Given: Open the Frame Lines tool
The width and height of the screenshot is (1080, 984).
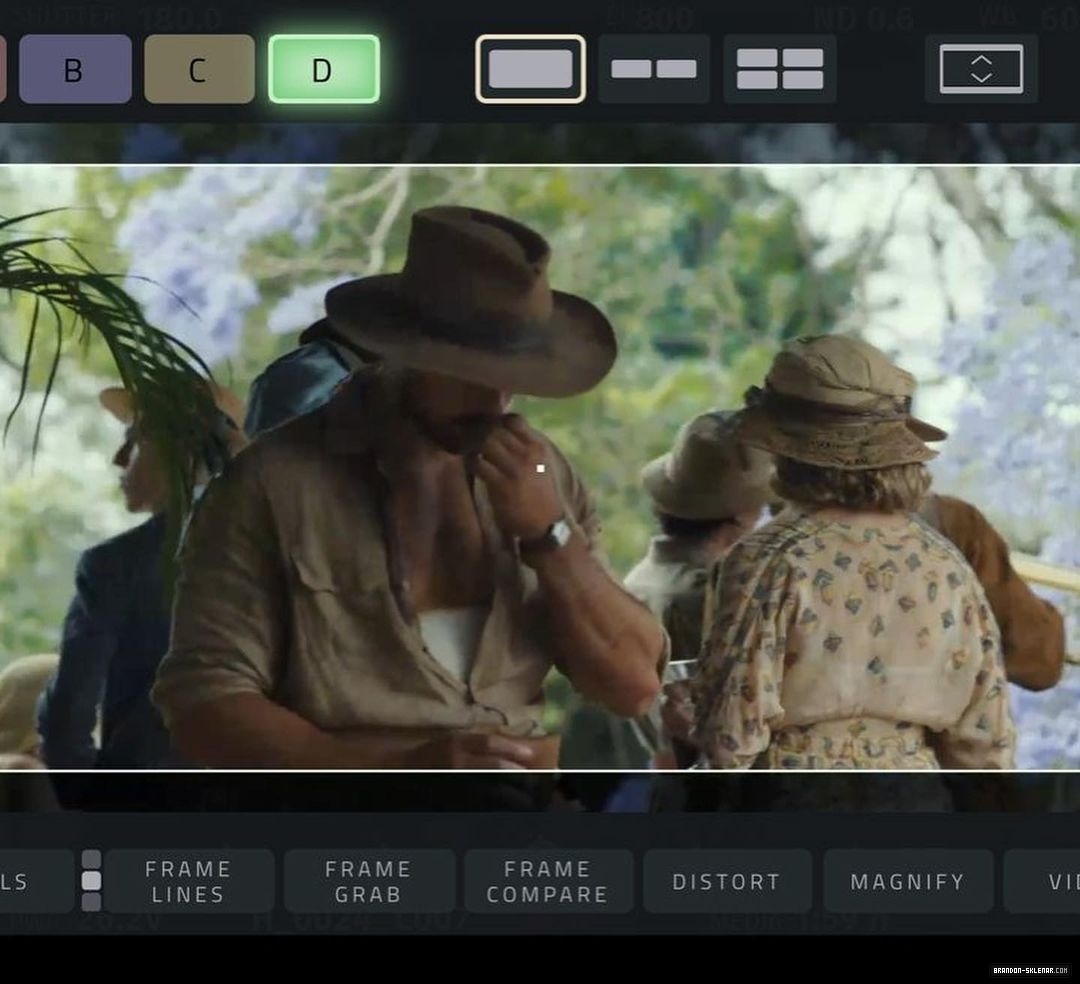Looking at the screenshot, I should (188, 881).
